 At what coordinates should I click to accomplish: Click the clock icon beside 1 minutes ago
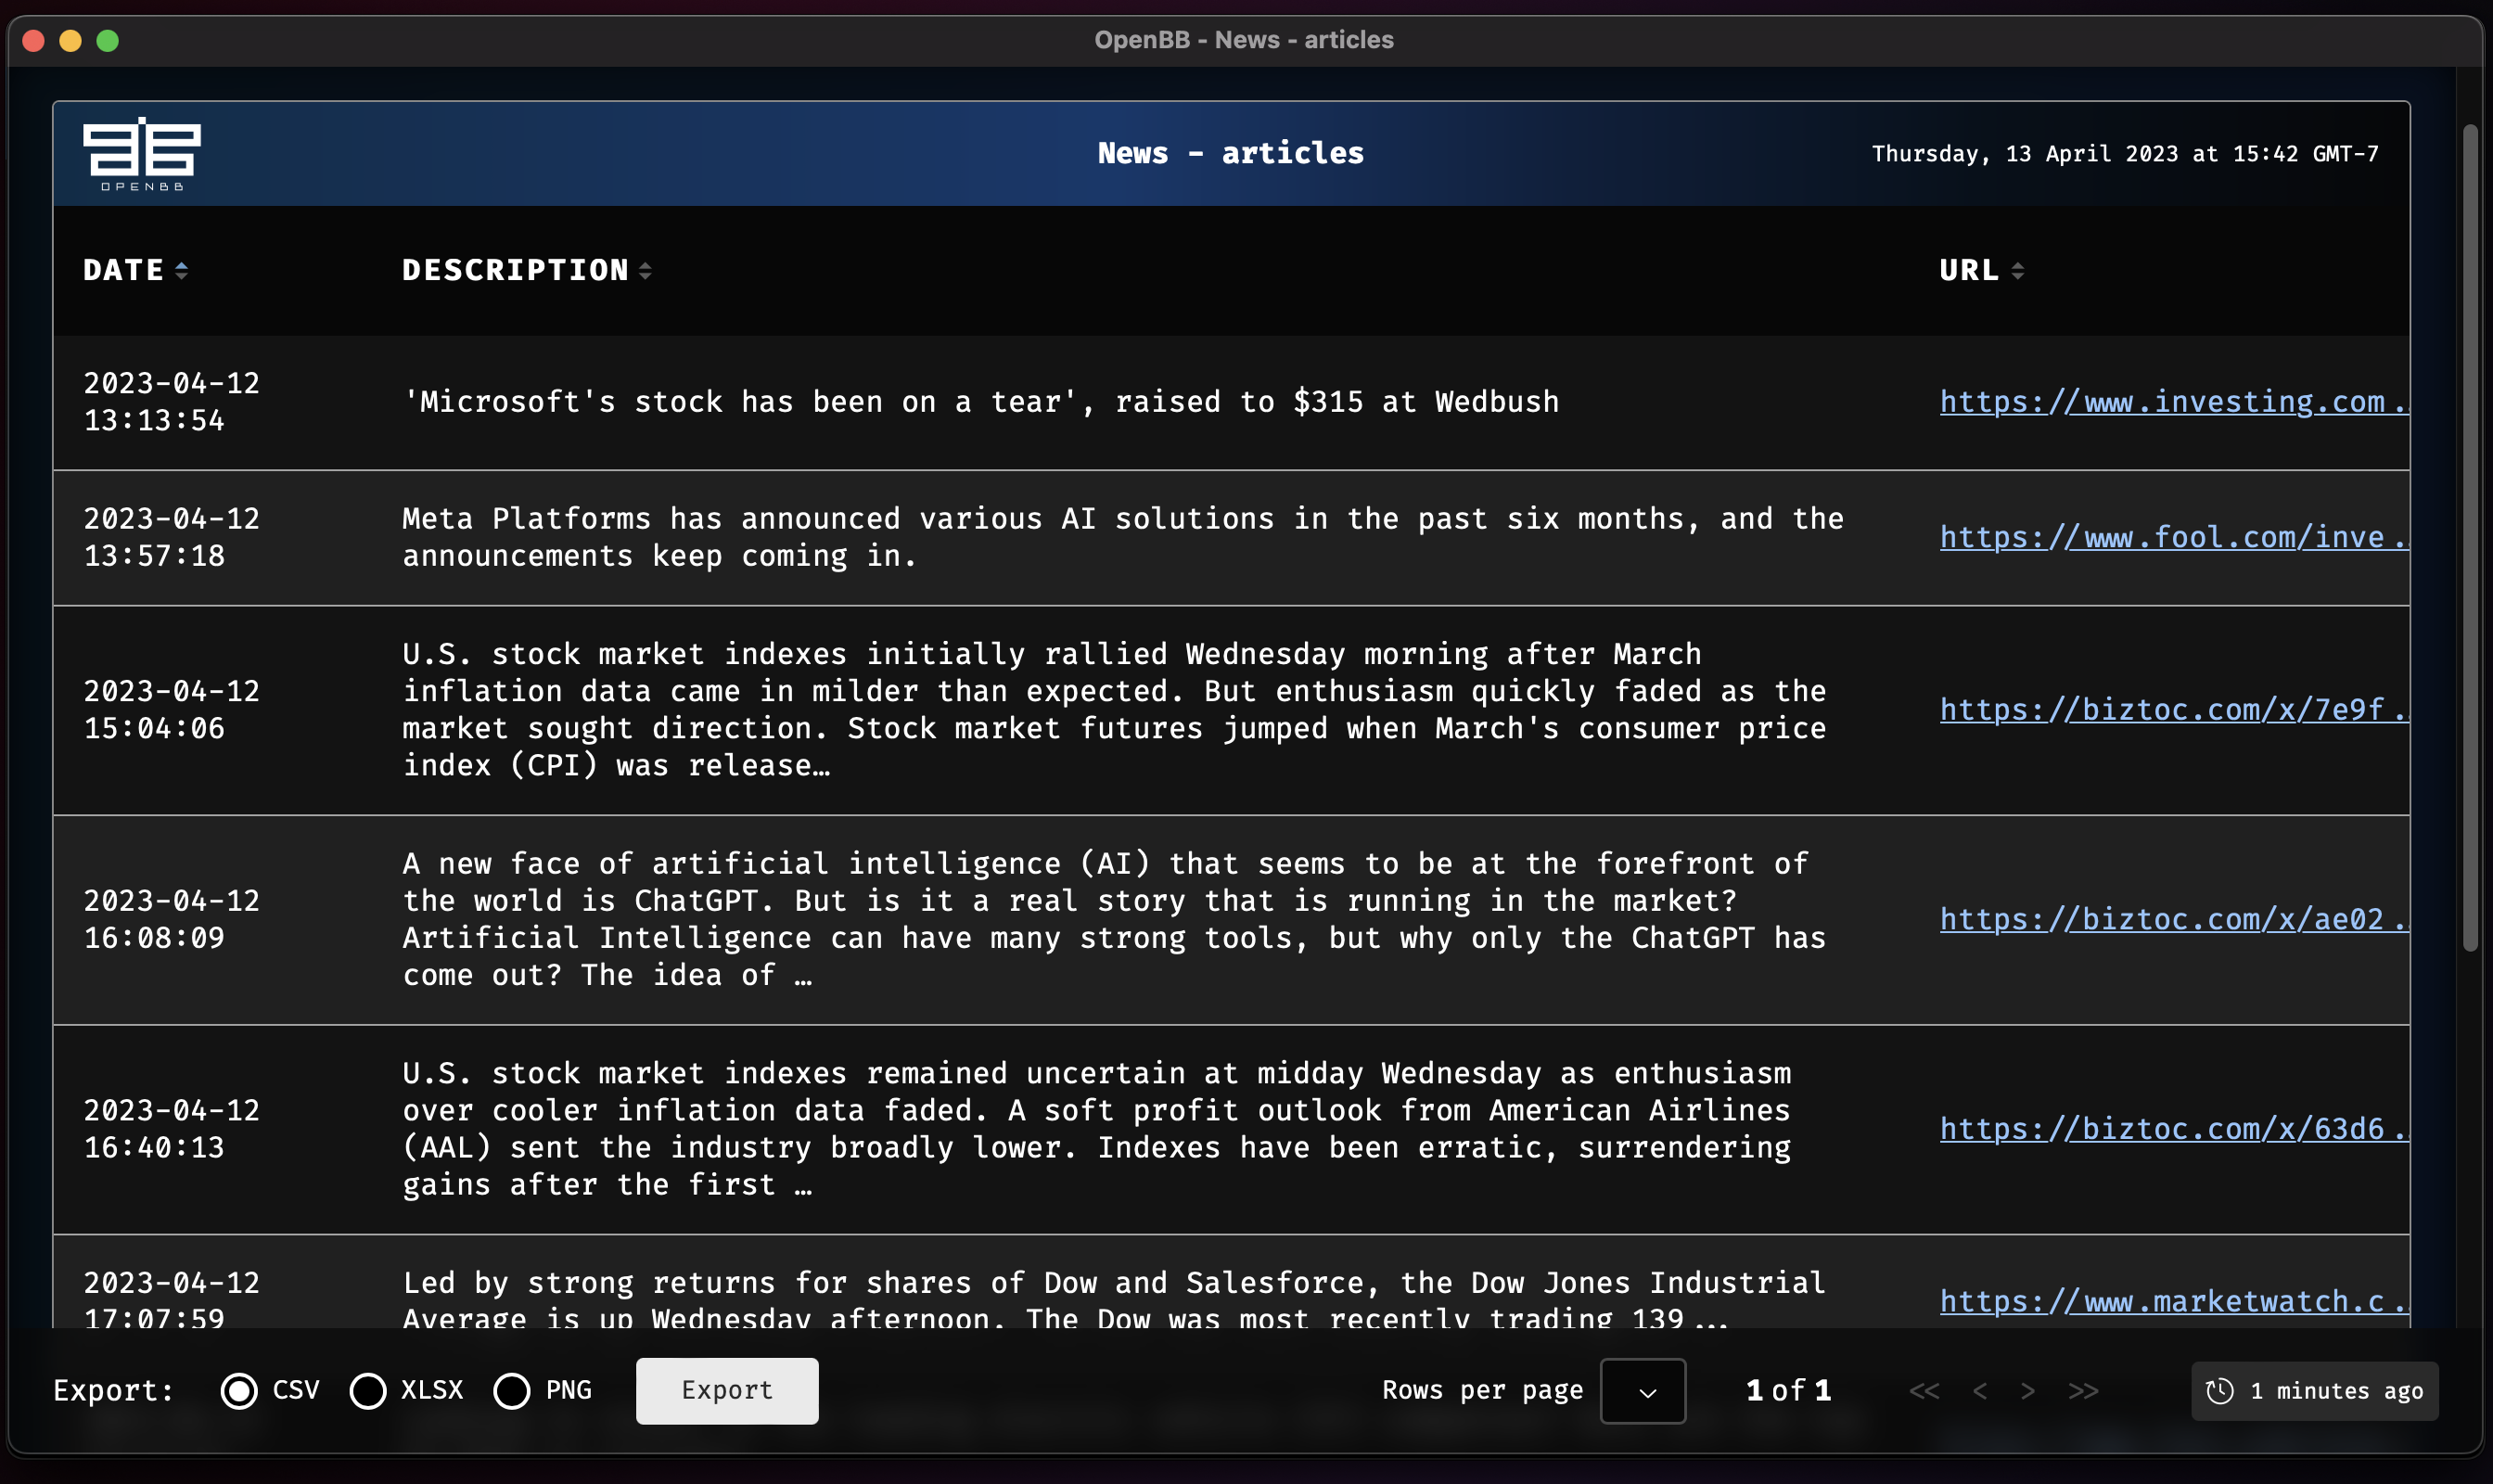pos(2220,1391)
